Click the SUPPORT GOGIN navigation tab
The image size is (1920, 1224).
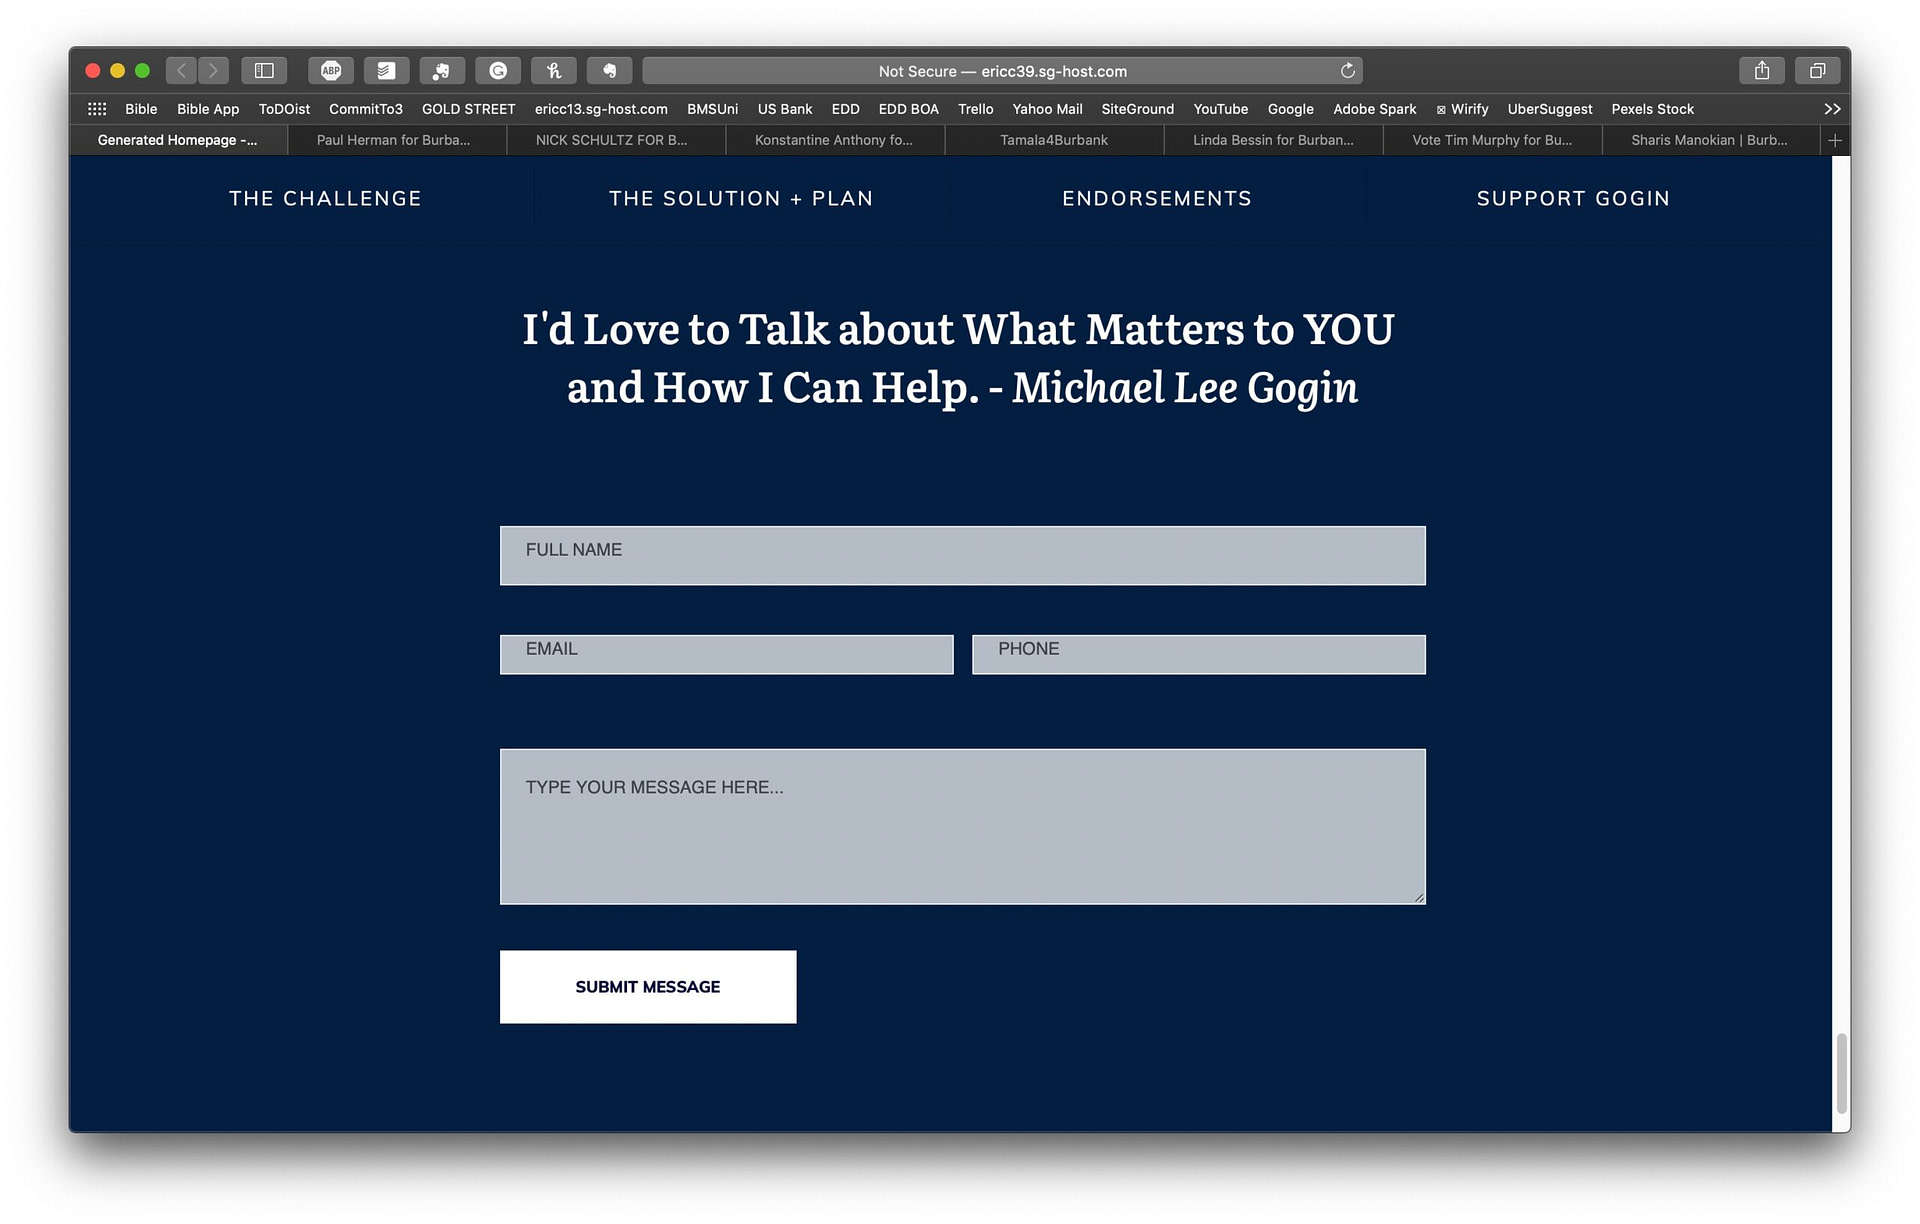click(x=1573, y=197)
